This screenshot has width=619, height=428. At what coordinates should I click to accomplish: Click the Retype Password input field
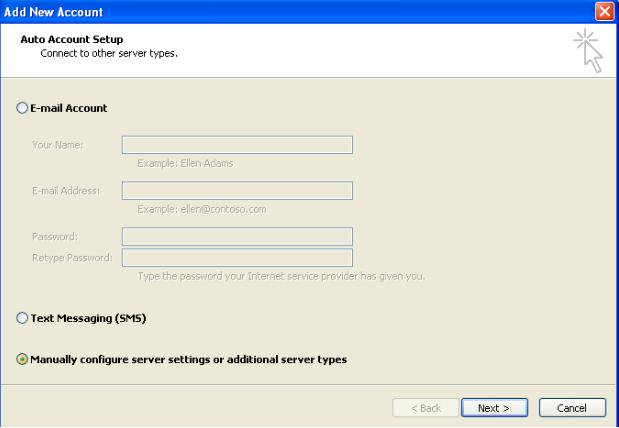pos(237,257)
